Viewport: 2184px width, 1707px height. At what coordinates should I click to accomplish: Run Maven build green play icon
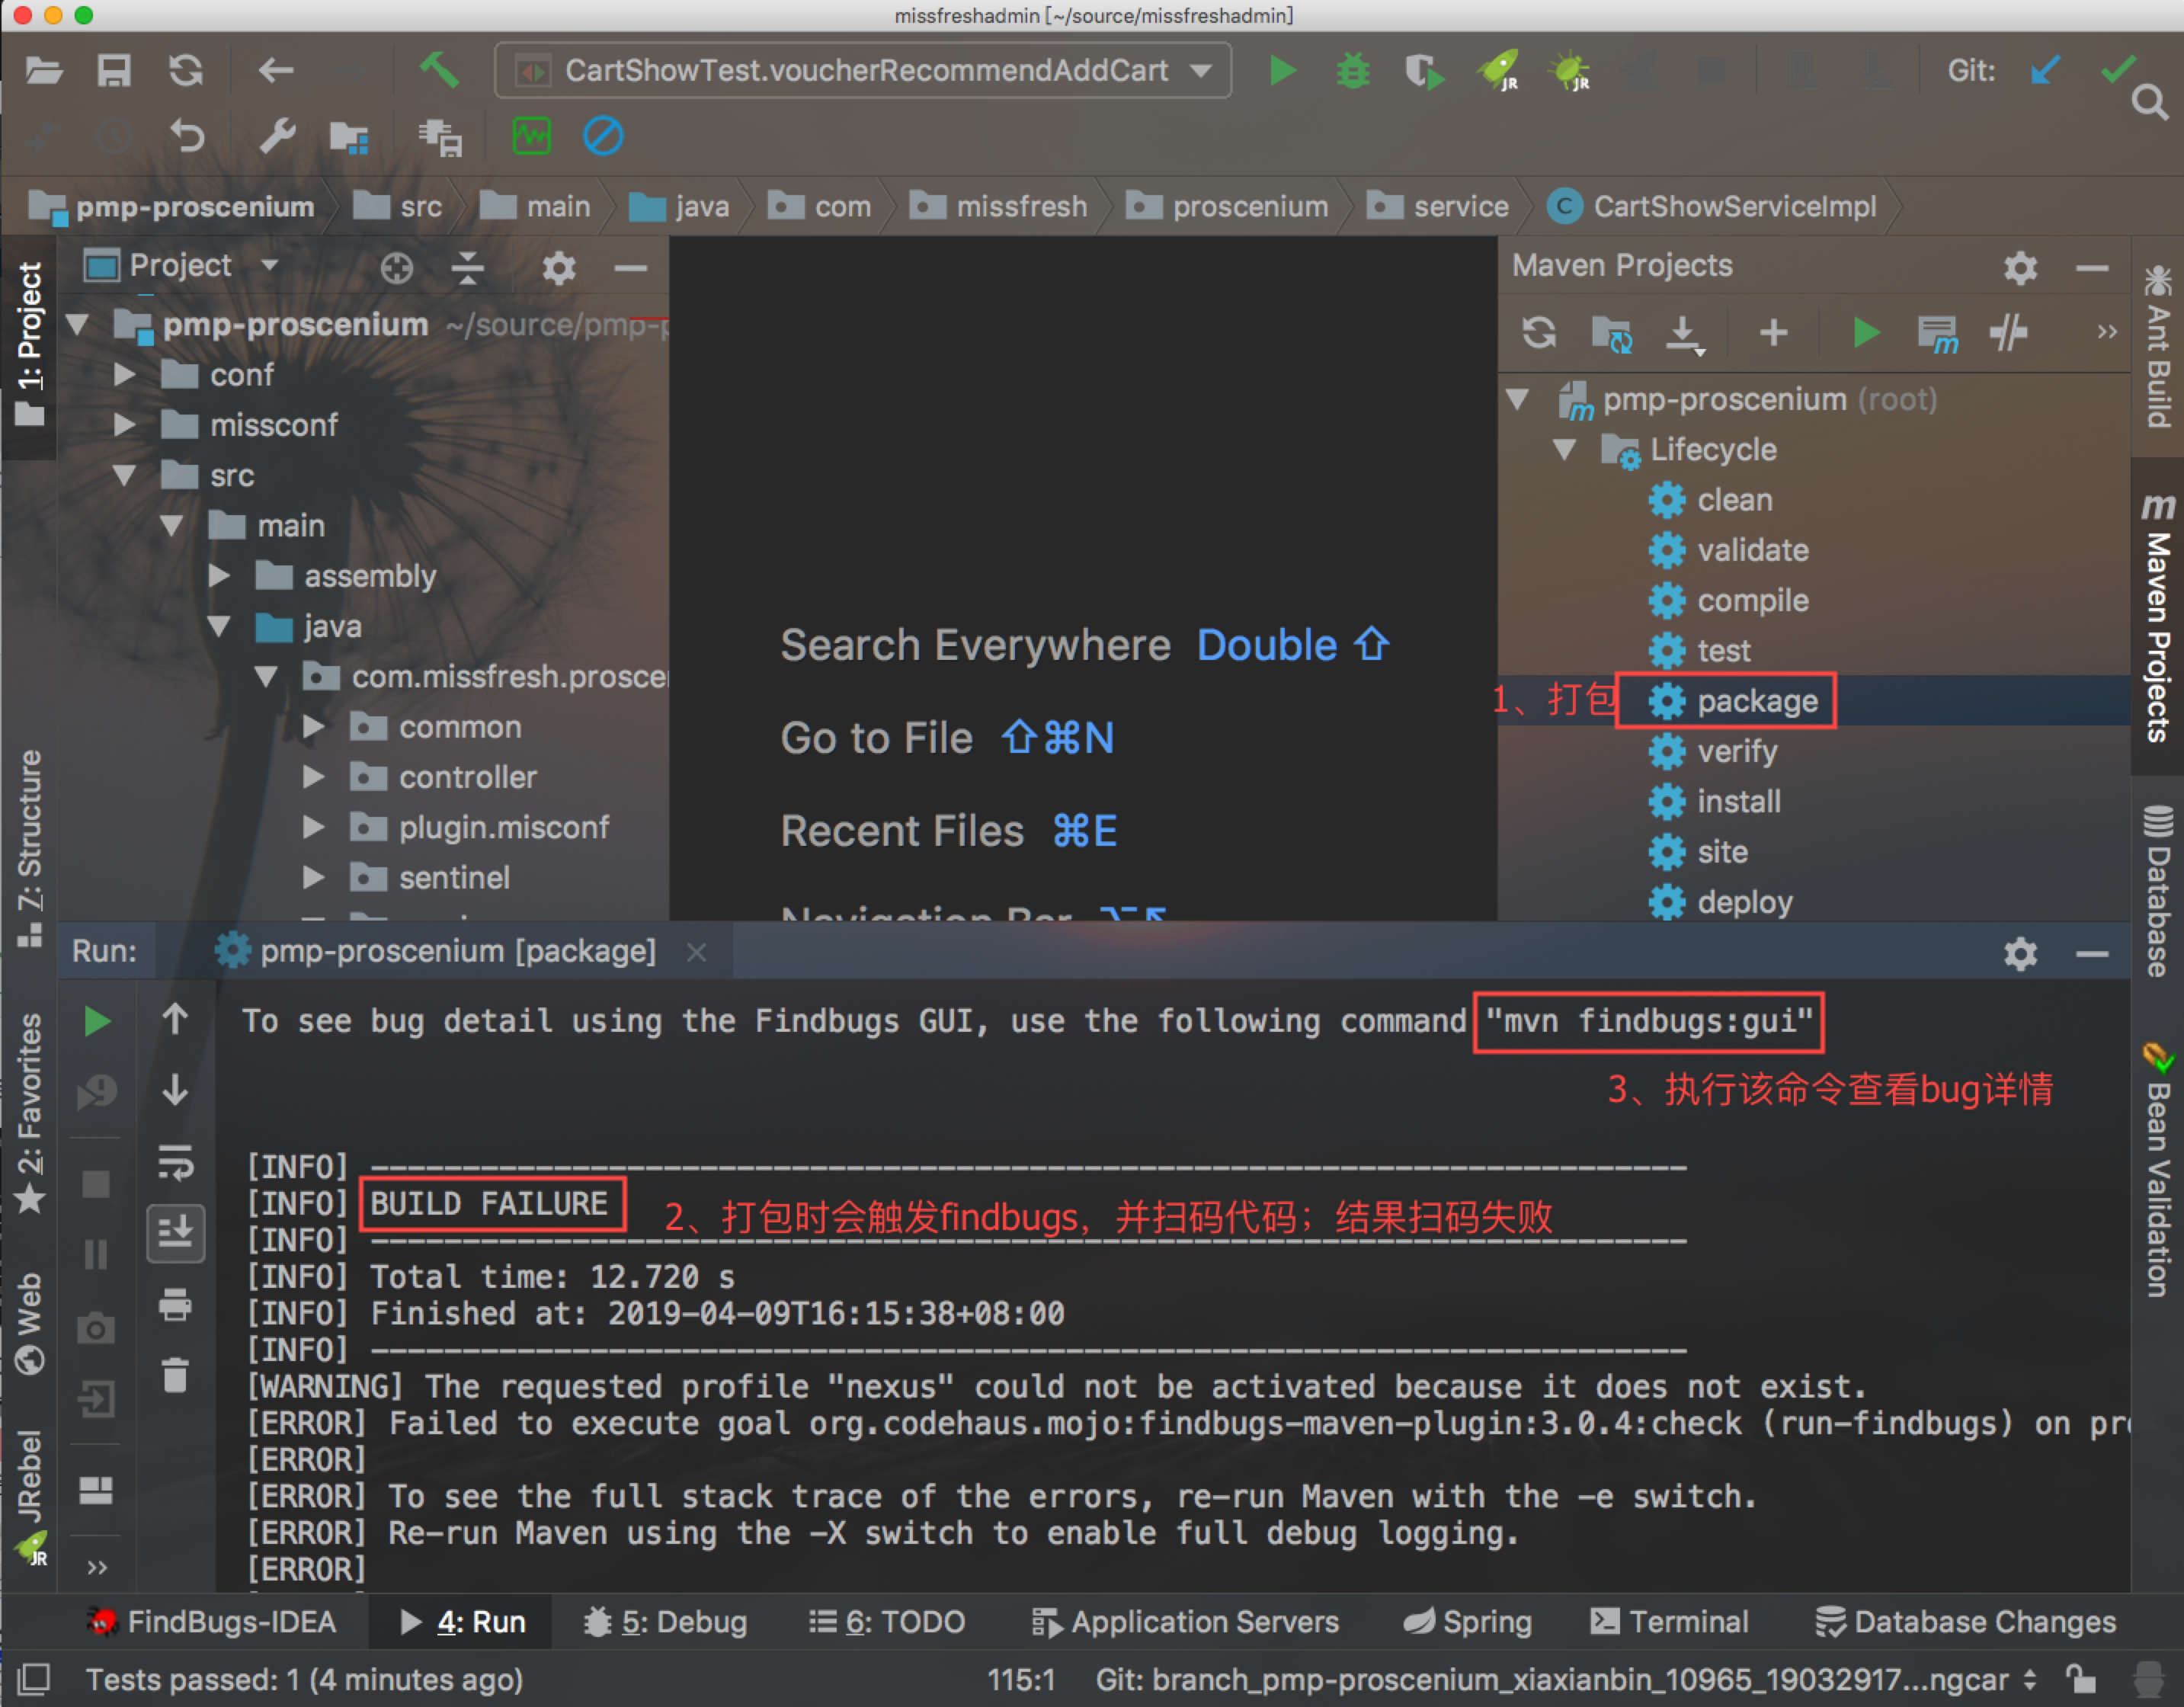[1865, 332]
